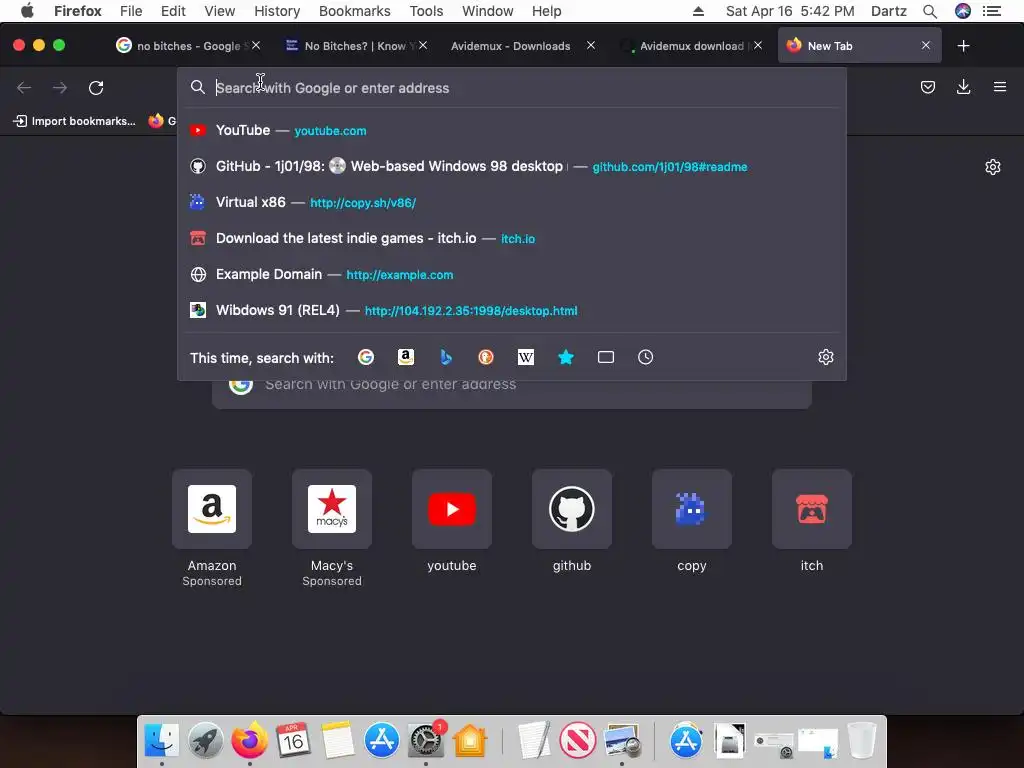1024x768 pixels.
Task: Open Preview app in the Dock
Action: [622, 741]
